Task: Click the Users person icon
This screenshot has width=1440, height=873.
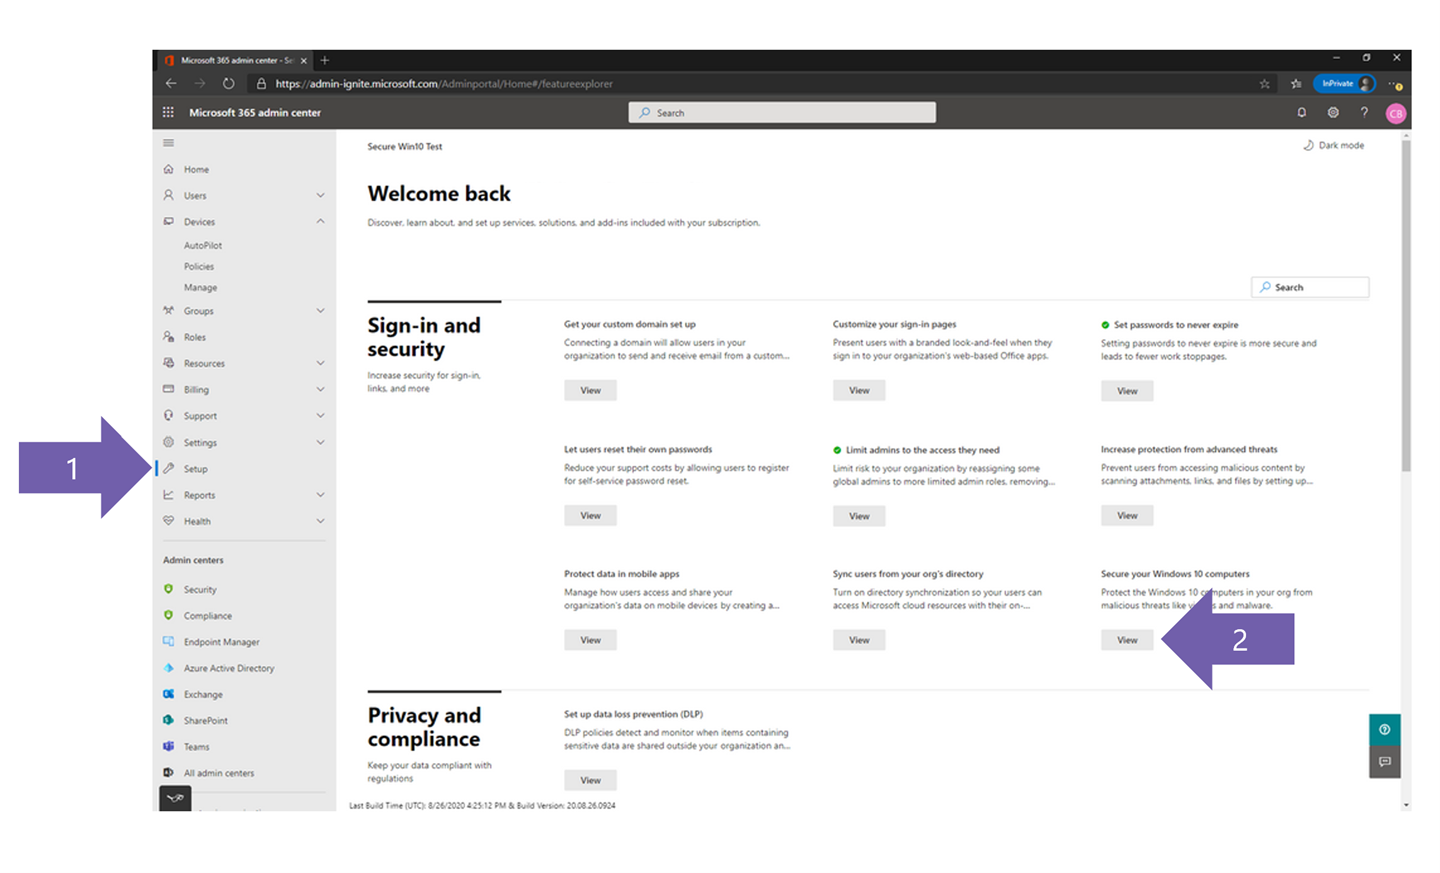Action: pos(168,195)
